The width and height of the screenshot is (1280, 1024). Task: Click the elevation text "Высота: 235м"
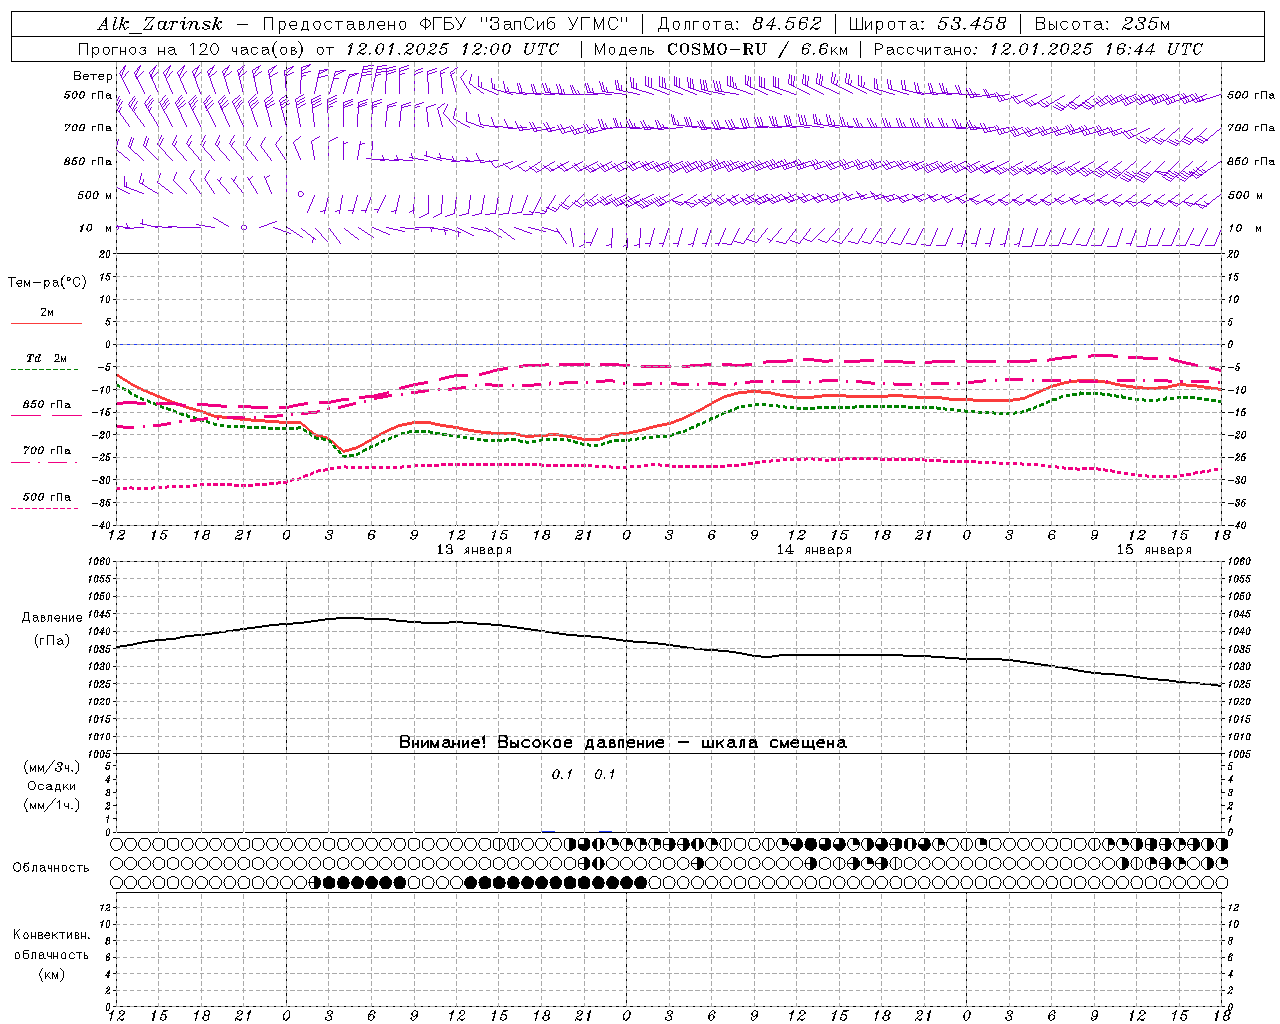click(x=1102, y=24)
